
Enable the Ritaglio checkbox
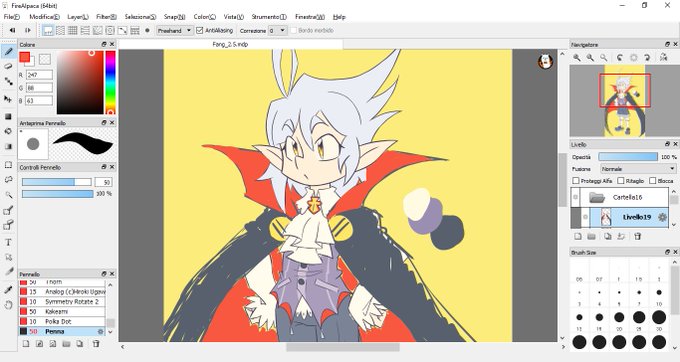pyautogui.click(x=621, y=180)
